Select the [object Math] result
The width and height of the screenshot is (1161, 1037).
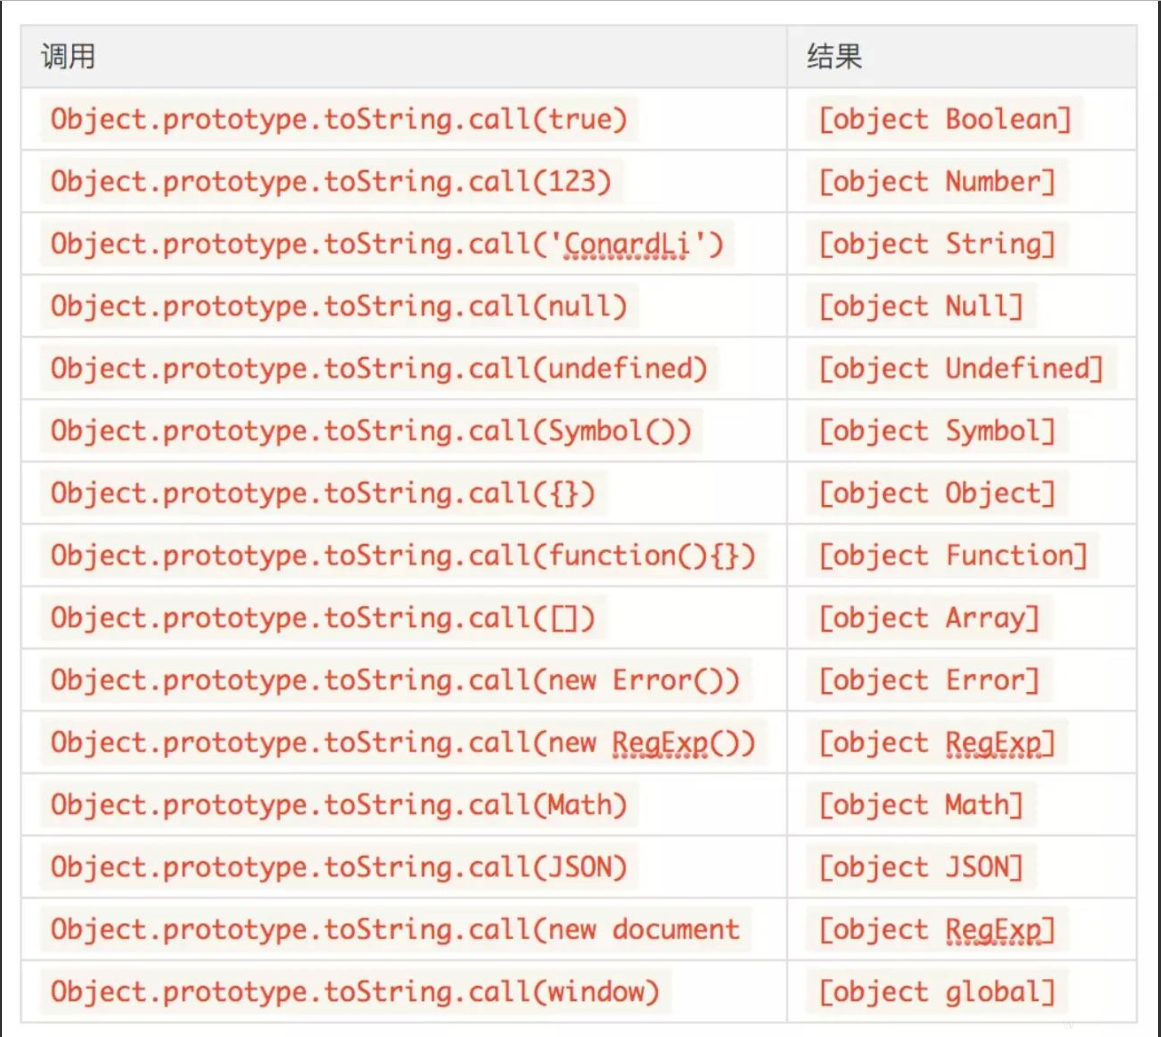click(920, 805)
